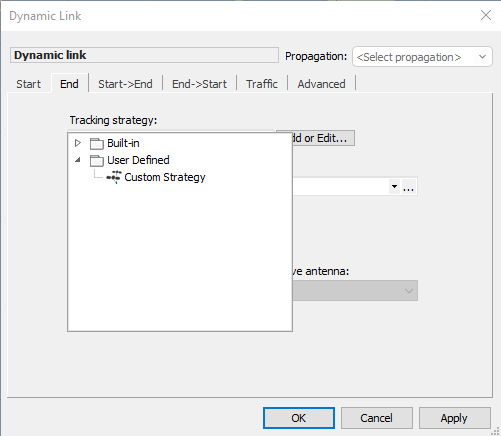Open the Advanced tab

(321, 84)
